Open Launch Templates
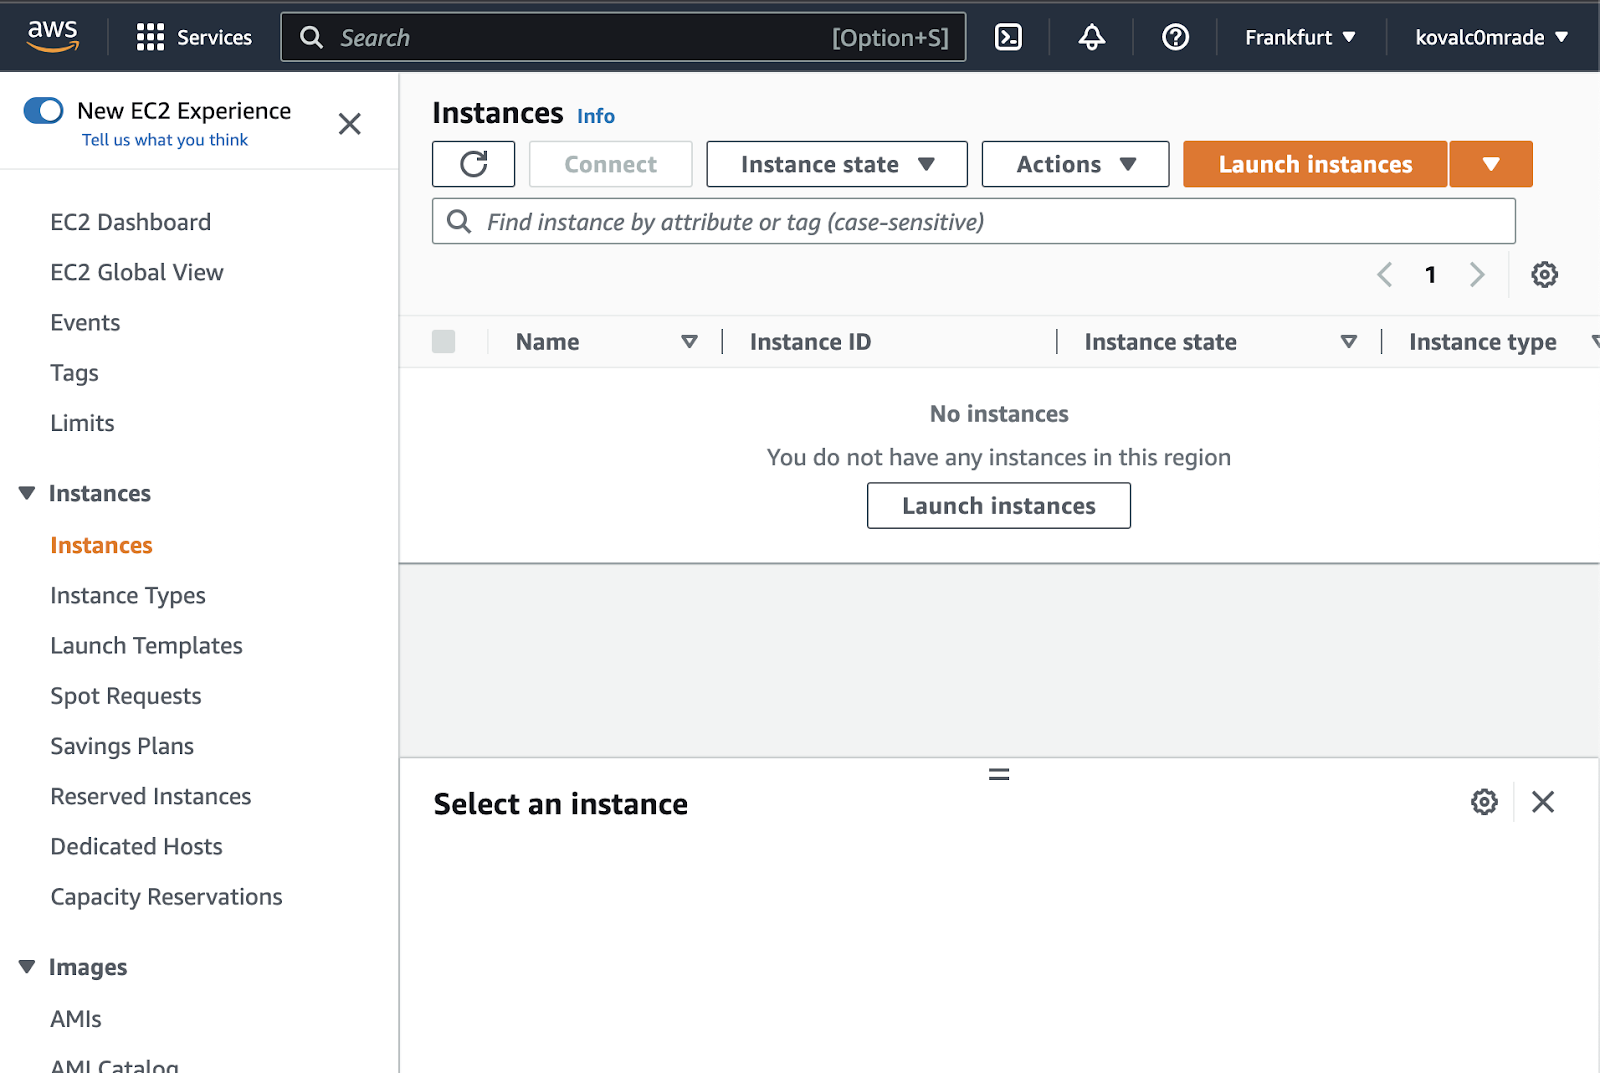Screen dimensions: 1600x1073 (146, 646)
